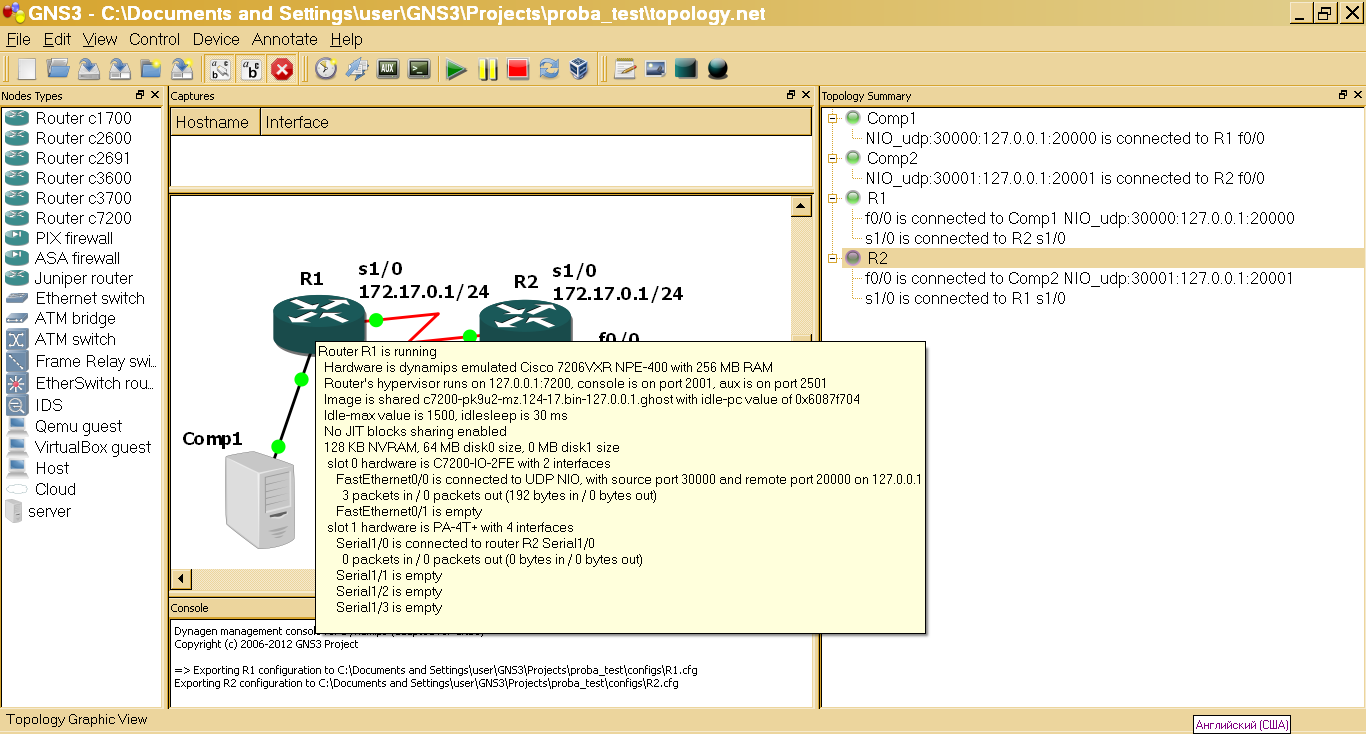Reload all devices icon
This screenshot has height=734, width=1366.
[548, 69]
